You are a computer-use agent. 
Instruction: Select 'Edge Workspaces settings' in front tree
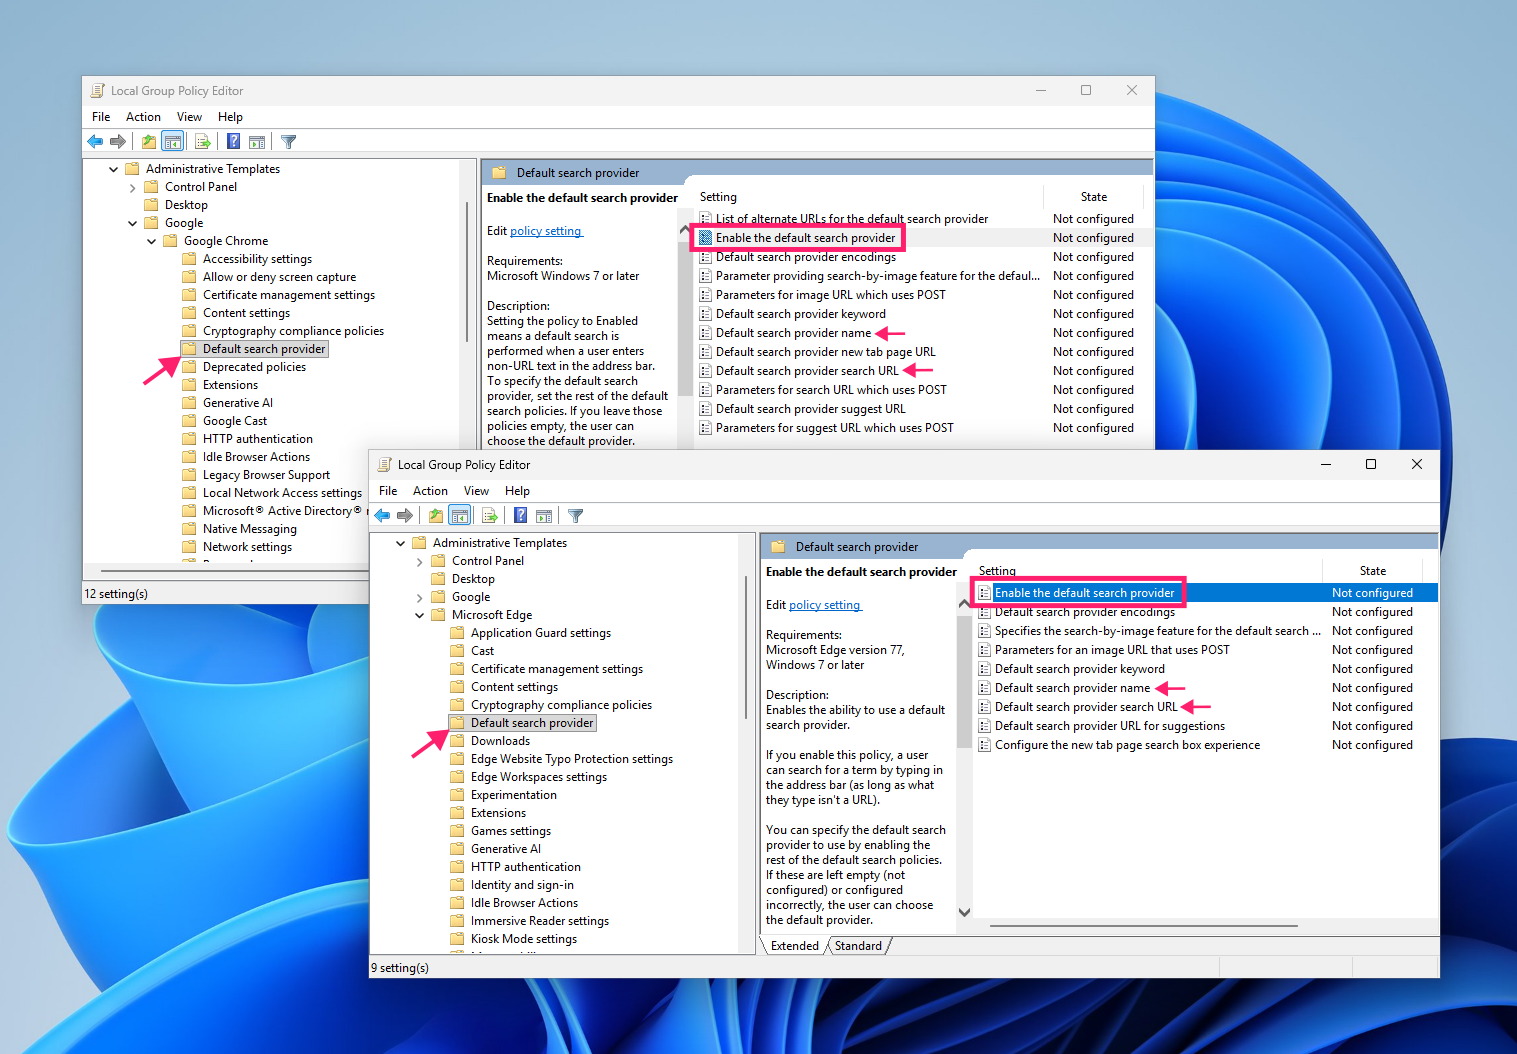click(539, 777)
